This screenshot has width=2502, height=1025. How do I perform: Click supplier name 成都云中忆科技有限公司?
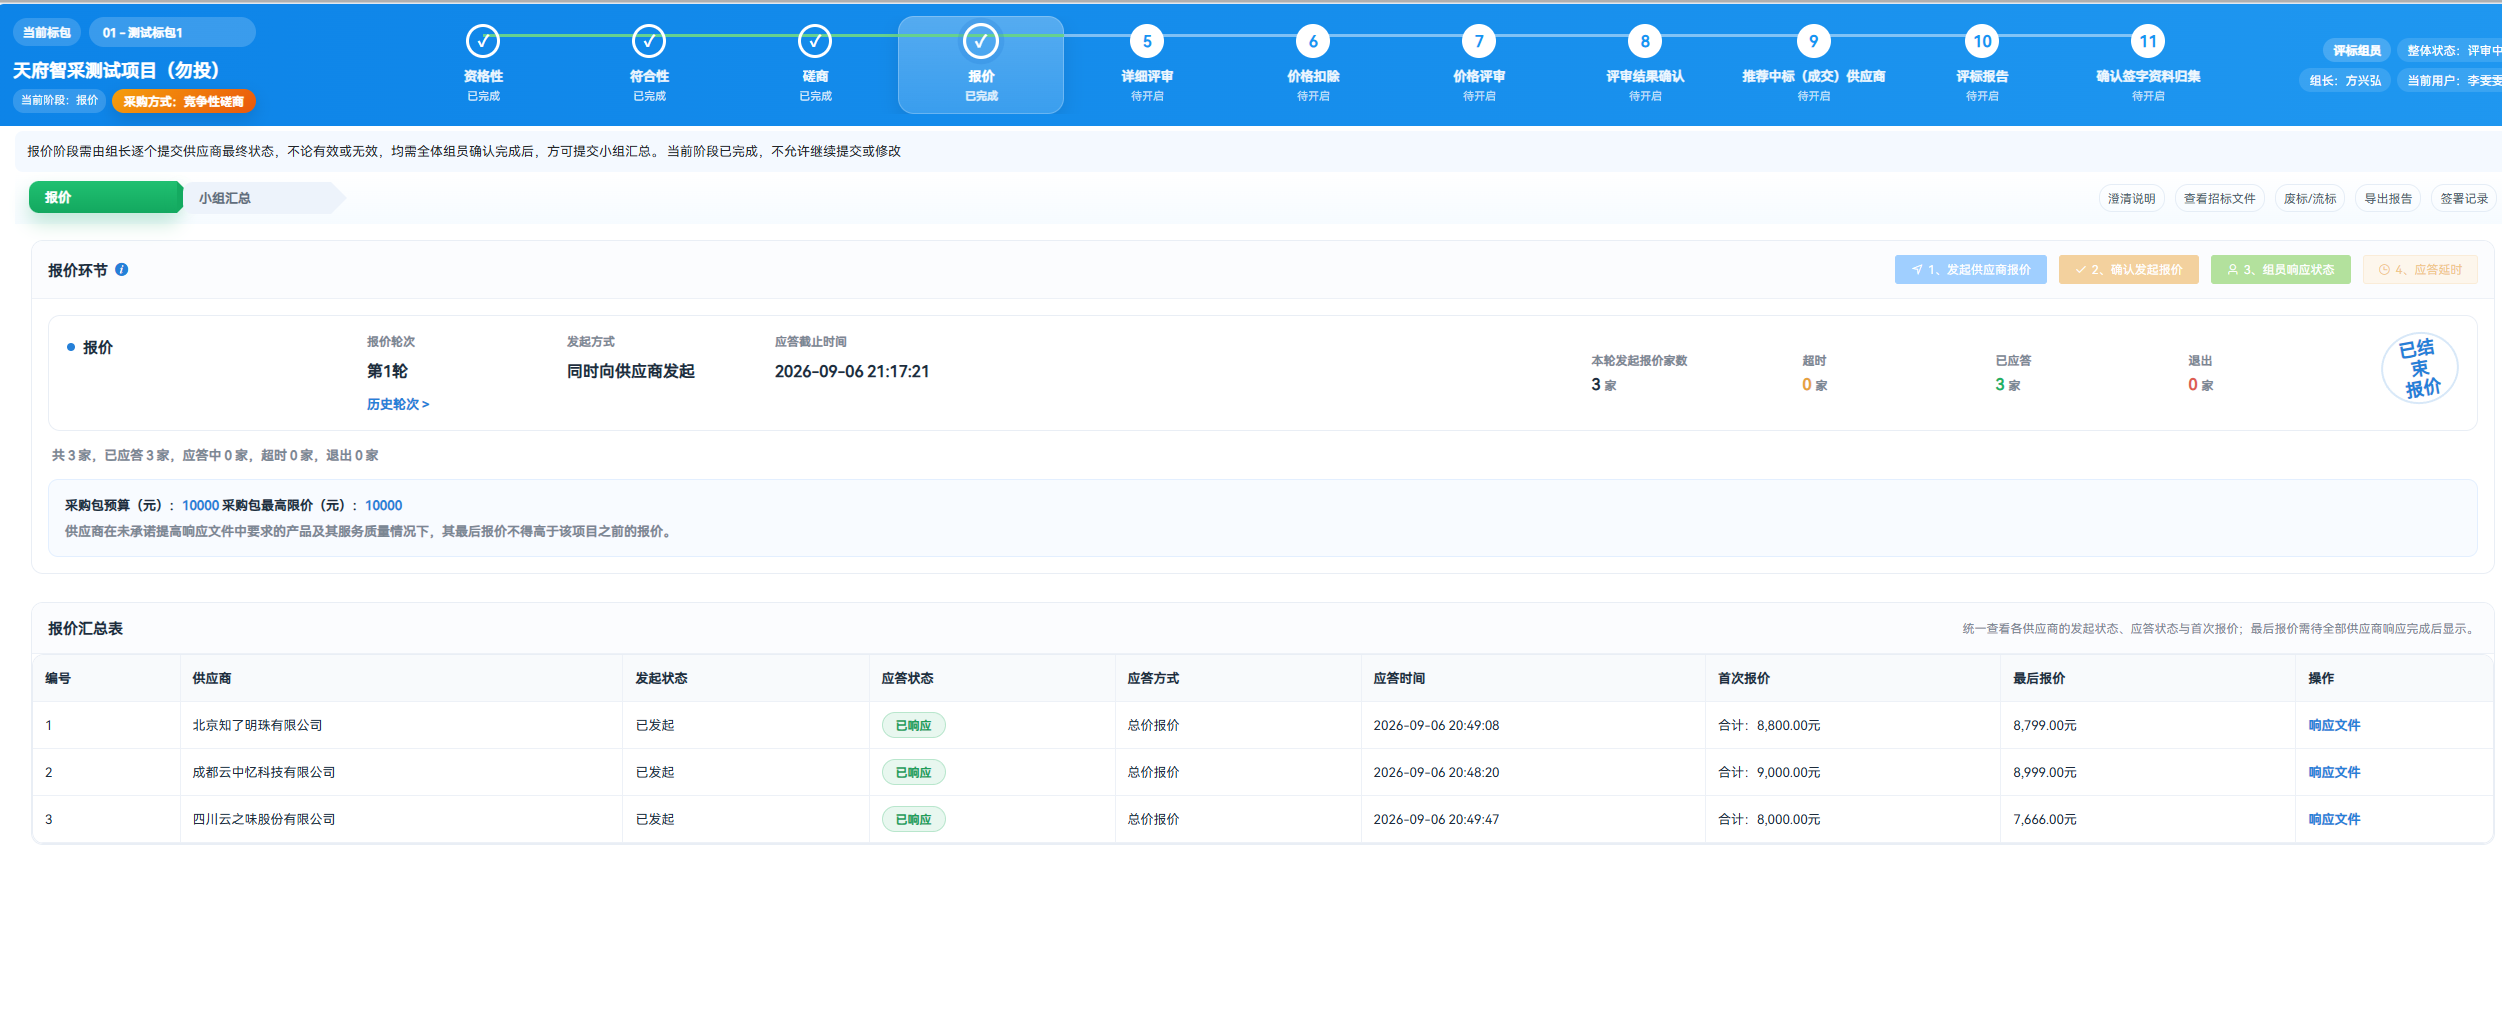(x=264, y=773)
